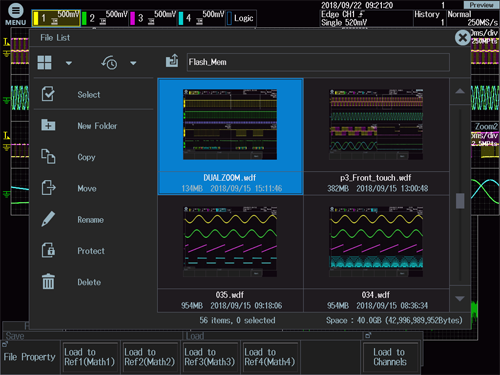Click the file list scroll down arrow

[460, 299]
